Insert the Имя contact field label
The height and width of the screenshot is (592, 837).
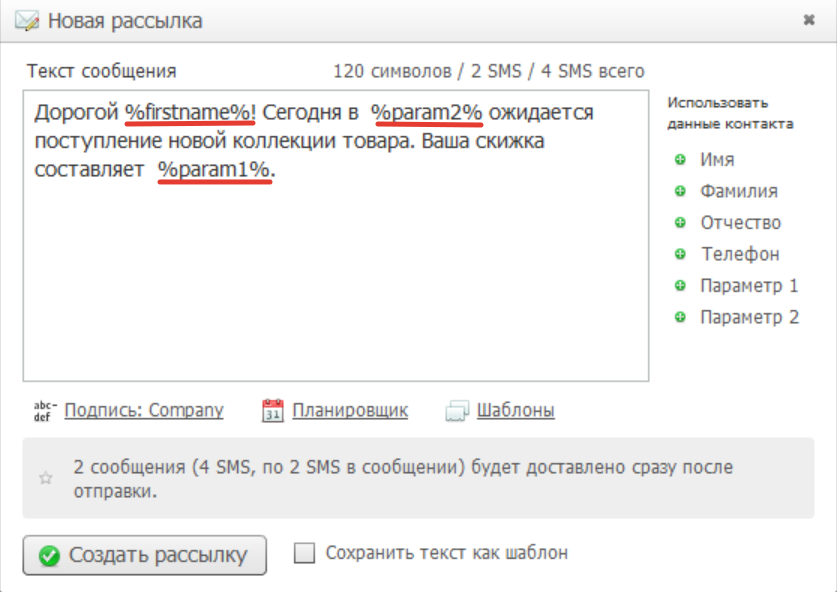pyautogui.click(x=718, y=159)
